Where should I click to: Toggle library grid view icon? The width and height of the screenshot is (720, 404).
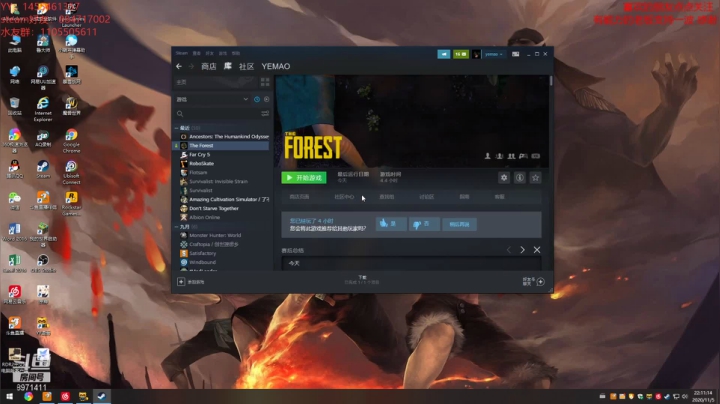[x=265, y=82]
